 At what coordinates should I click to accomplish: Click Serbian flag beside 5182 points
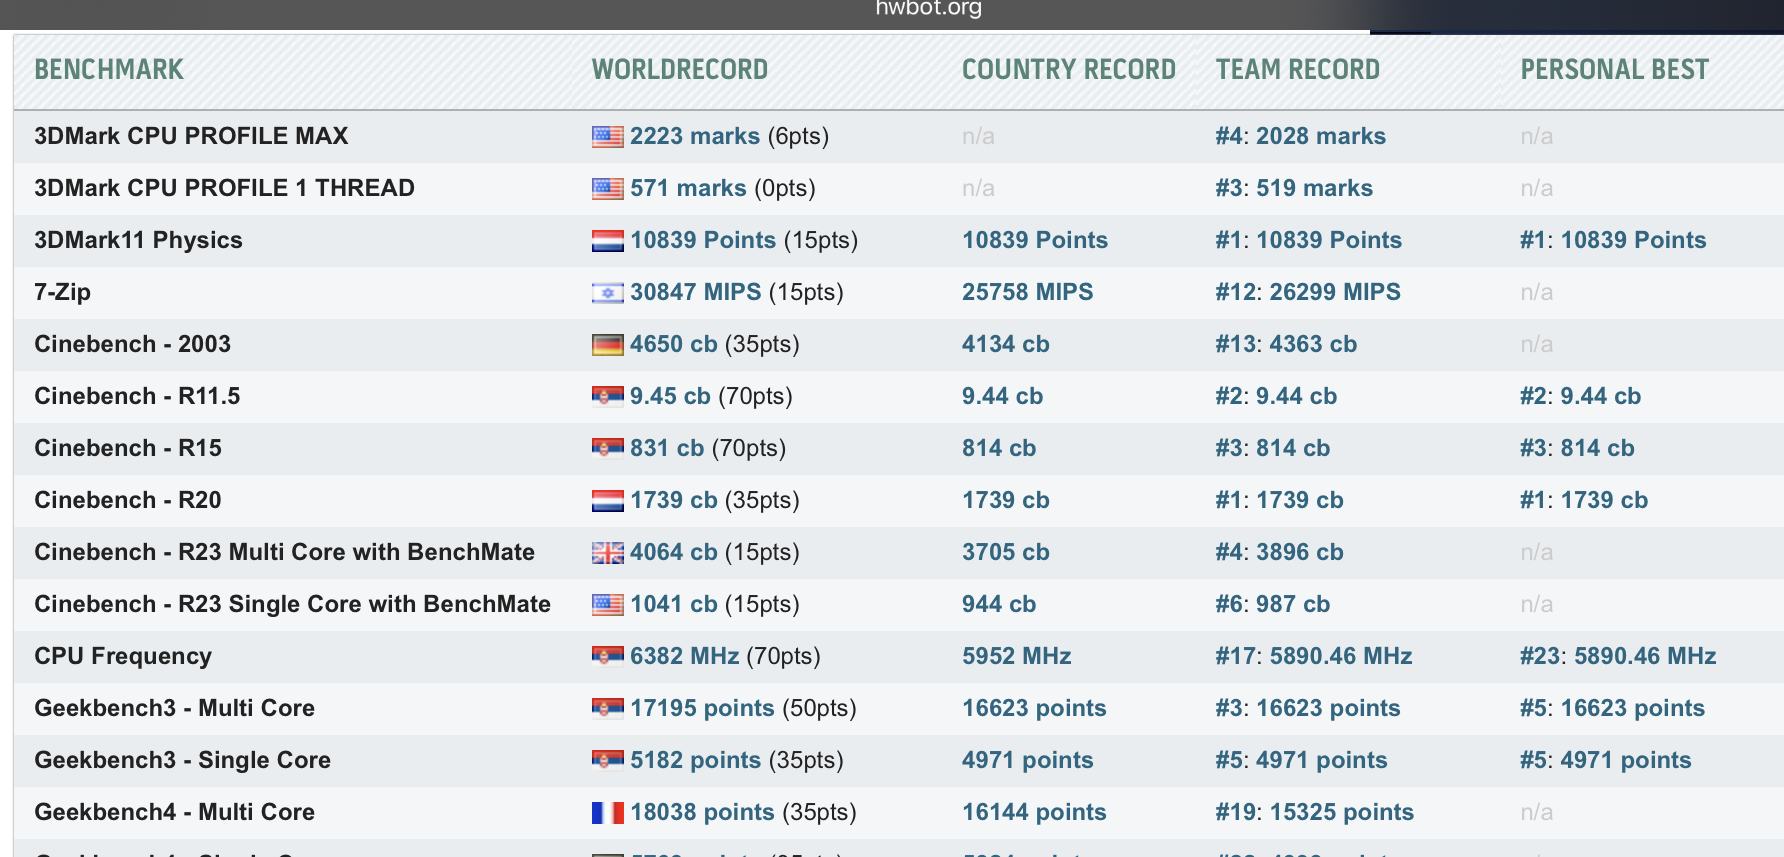pyautogui.click(x=607, y=761)
